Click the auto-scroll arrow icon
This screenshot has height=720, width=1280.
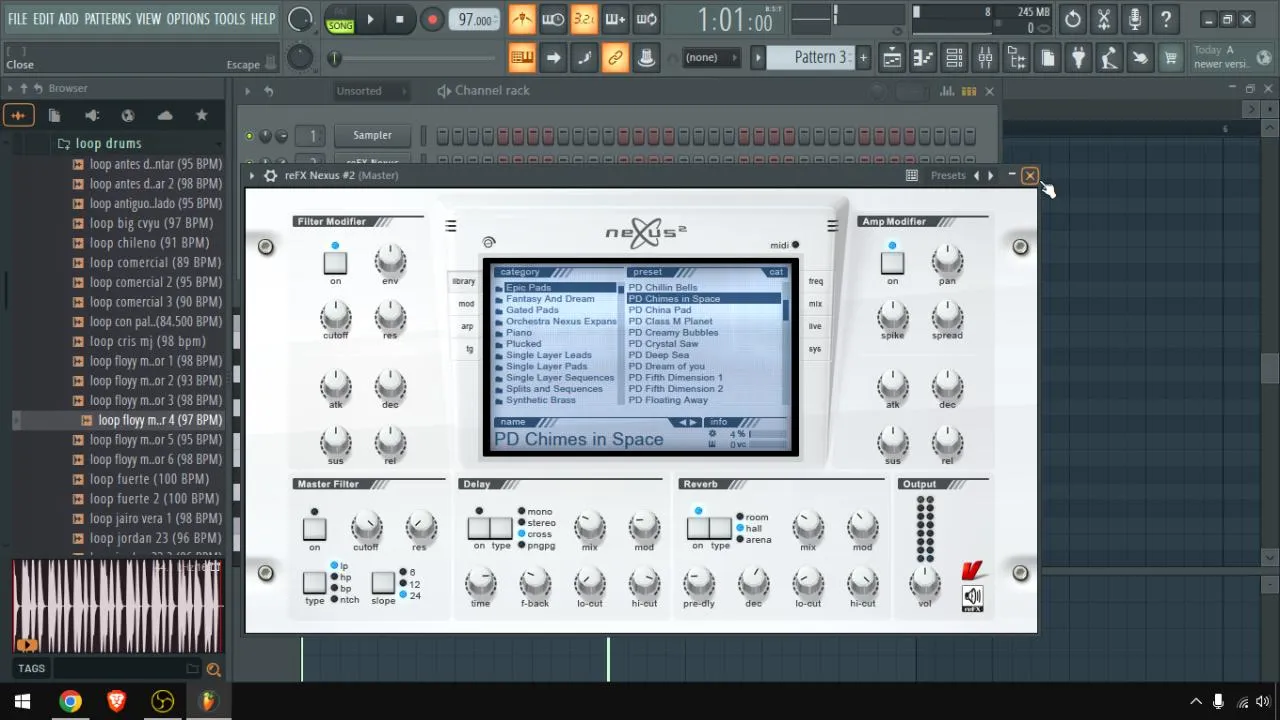click(553, 58)
